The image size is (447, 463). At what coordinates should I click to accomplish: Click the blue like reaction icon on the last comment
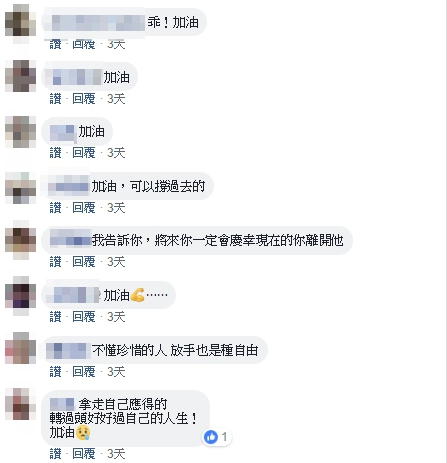(211, 437)
